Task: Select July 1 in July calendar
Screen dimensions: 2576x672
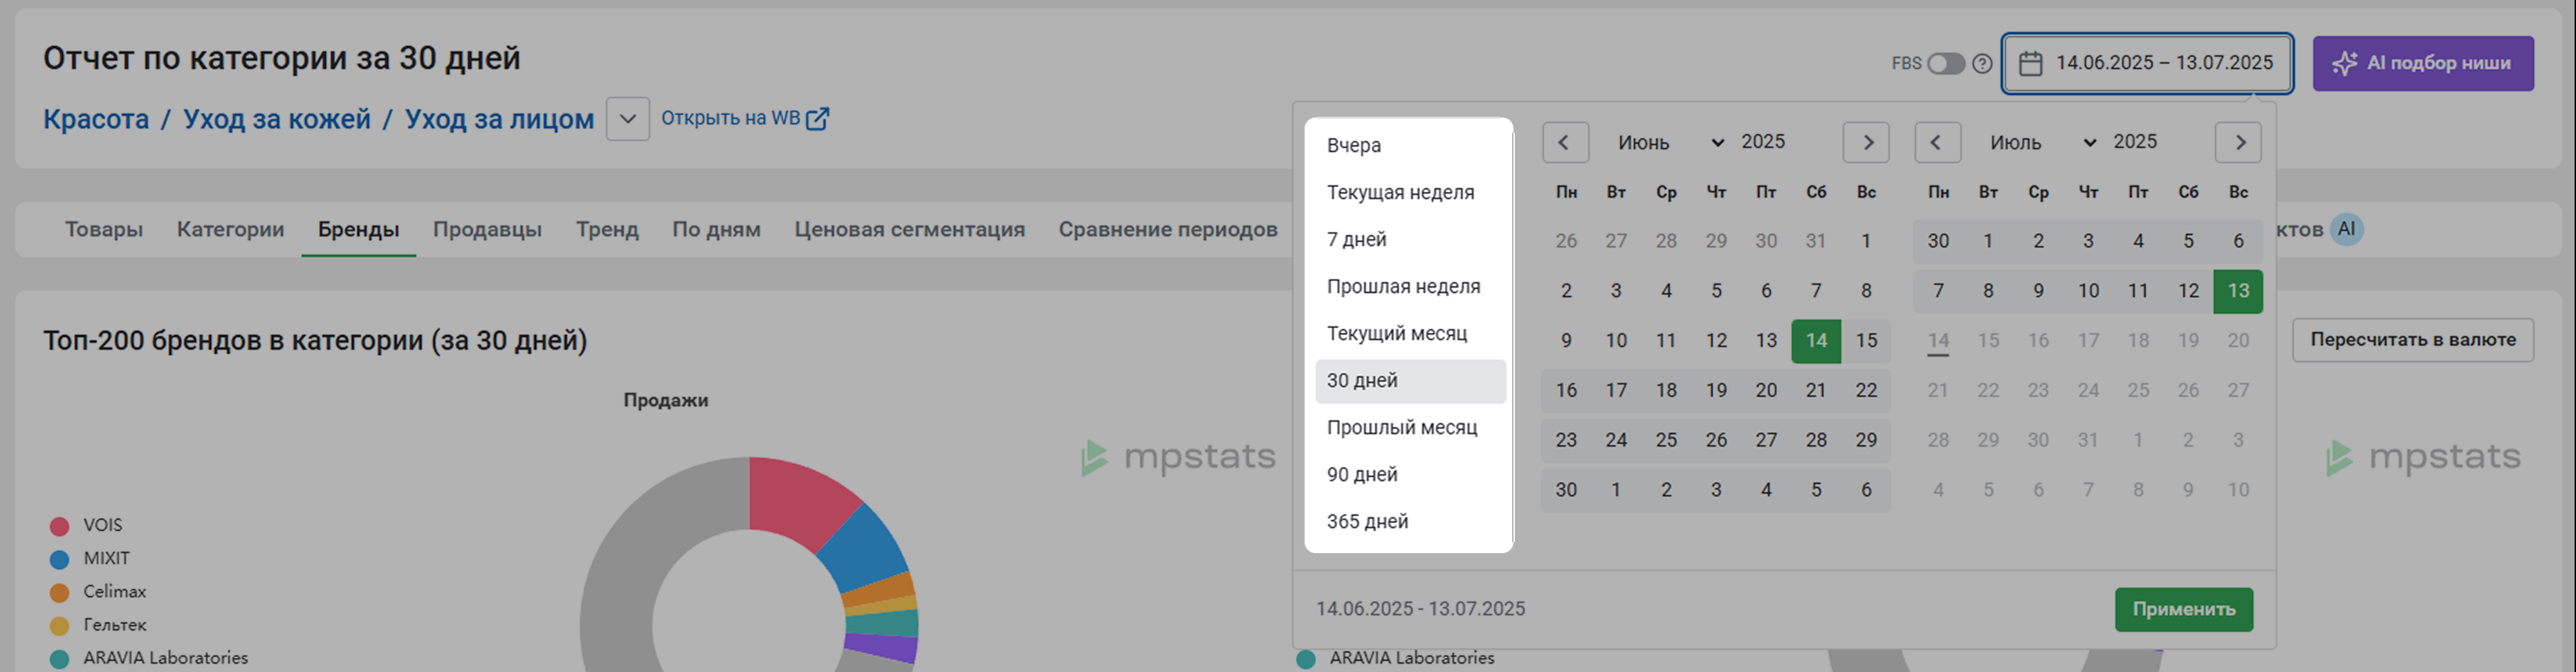Action: [1988, 241]
